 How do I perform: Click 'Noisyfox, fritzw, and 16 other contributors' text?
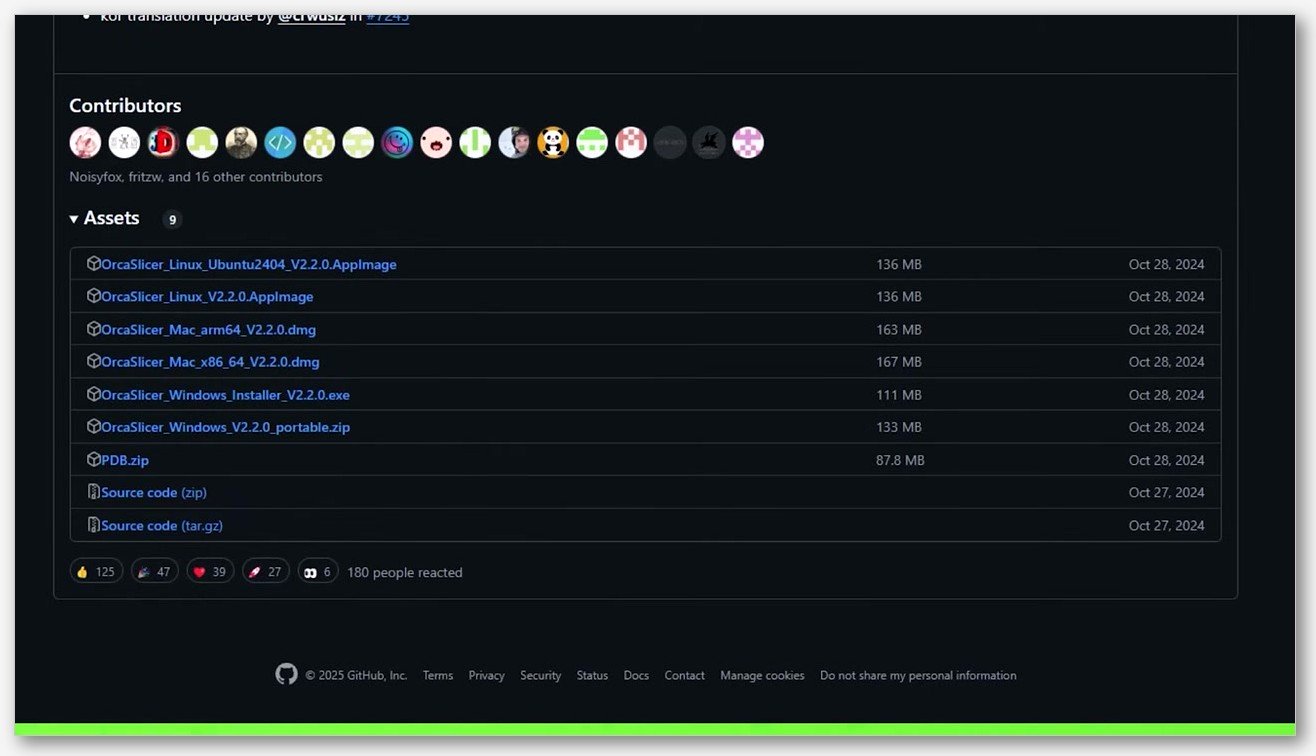(x=196, y=176)
